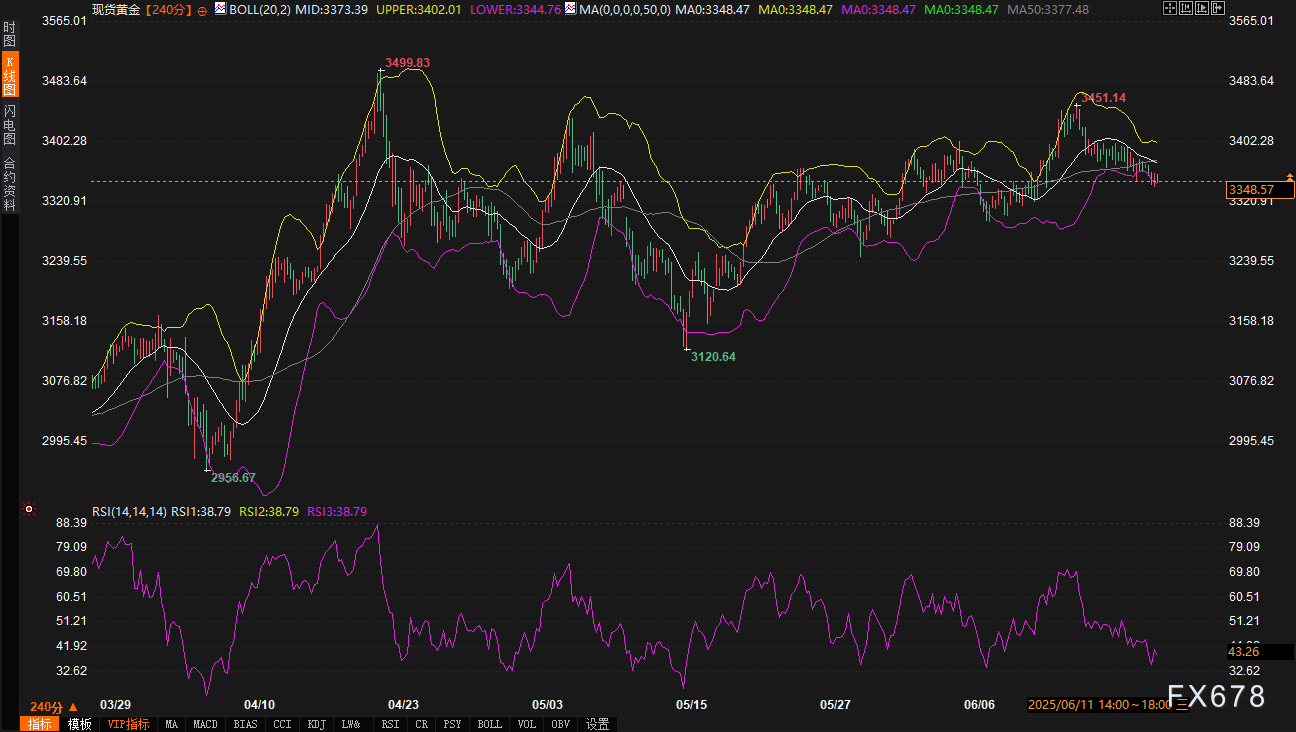Toggle the MACD indicator
Screen dimensions: 1296x732
(205, 724)
